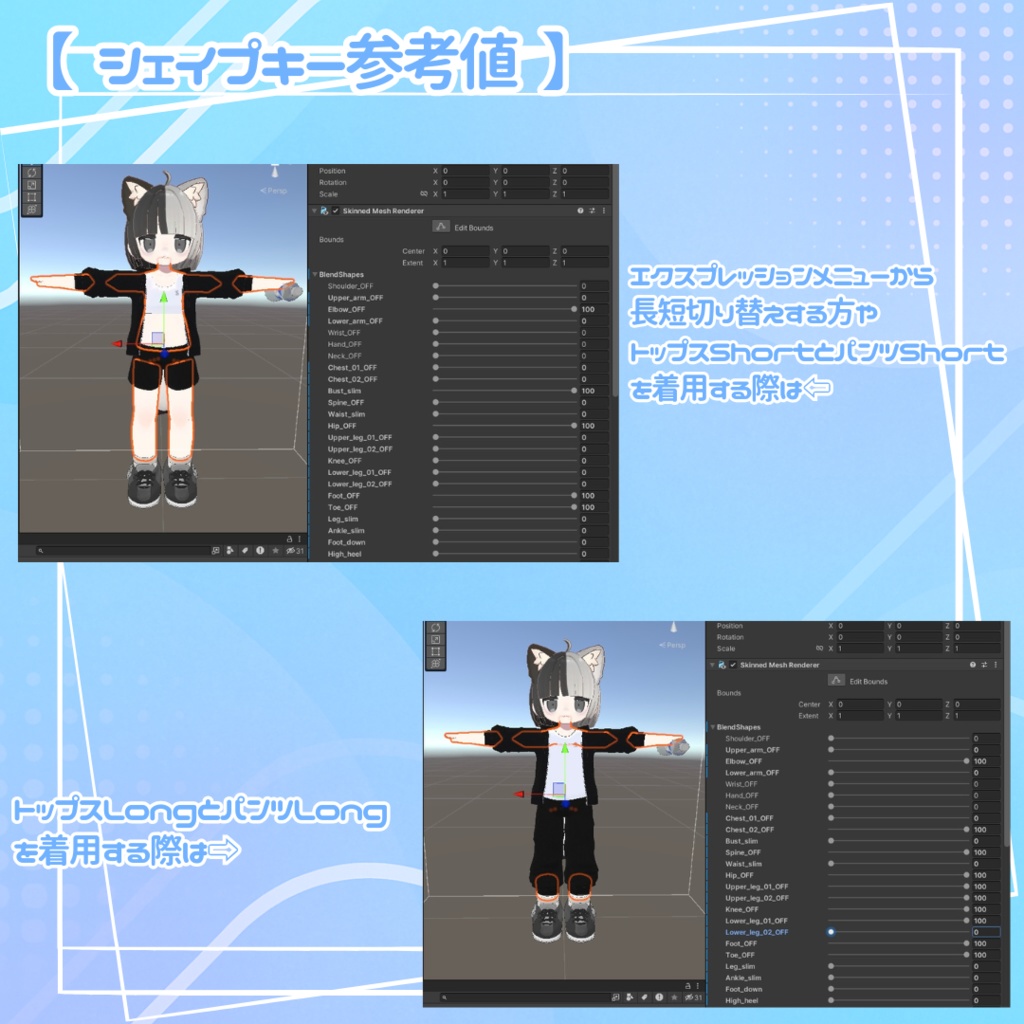Select the orbit tool in the scene view toolbar
This screenshot has height=1024, width=1024.
(x=31, y=173)
